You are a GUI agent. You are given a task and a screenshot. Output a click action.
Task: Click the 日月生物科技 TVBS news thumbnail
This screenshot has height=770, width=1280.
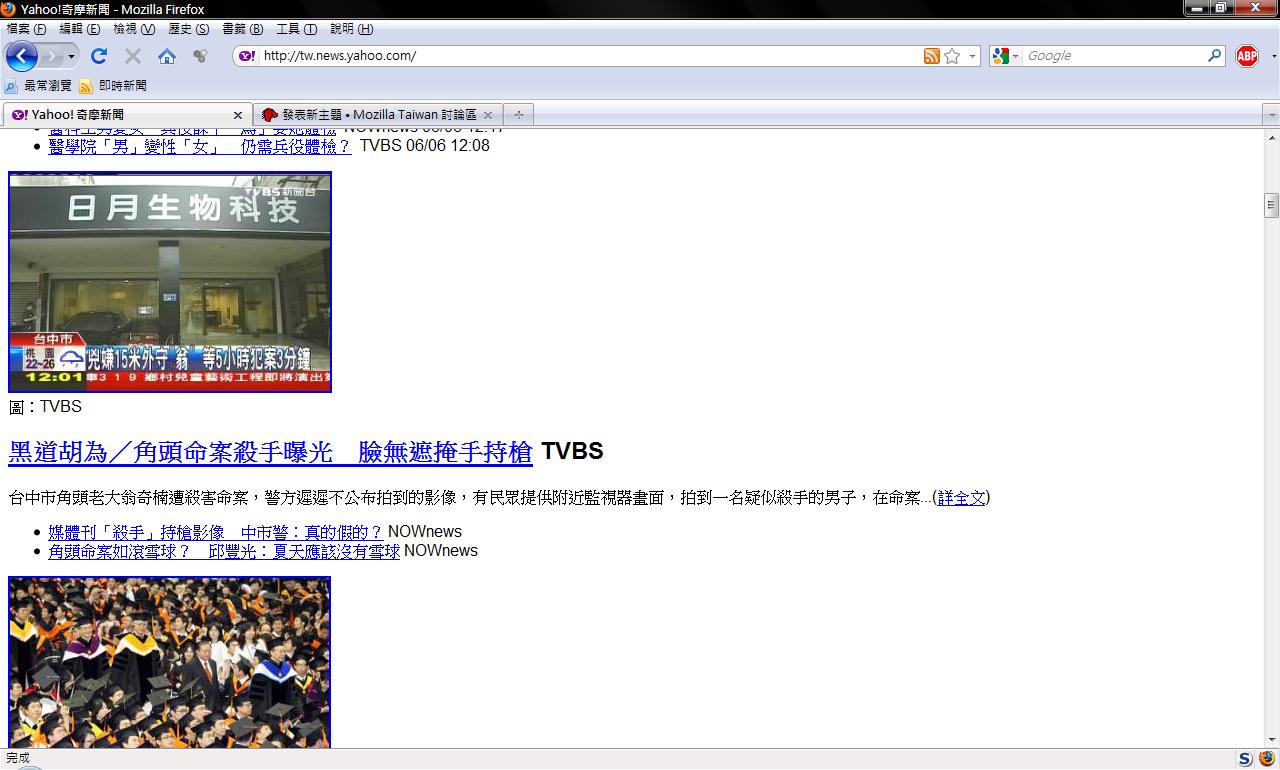pos(170,282)
